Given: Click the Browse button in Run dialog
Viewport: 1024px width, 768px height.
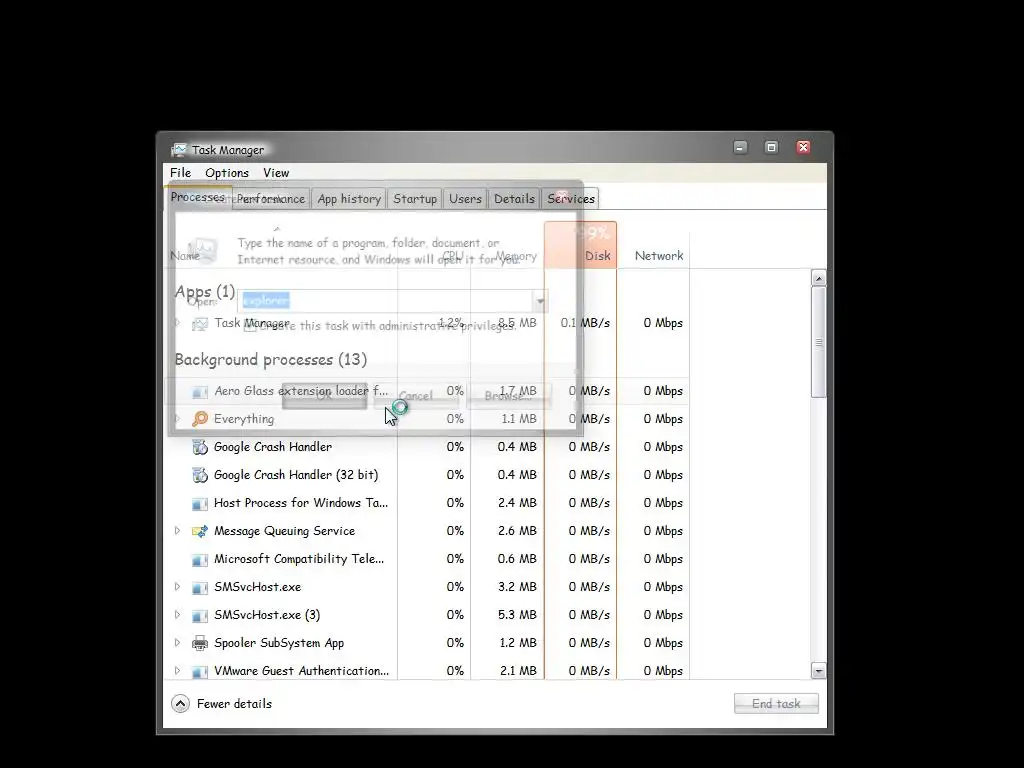Looking at the screenshot, I should [x=508, y=396].
